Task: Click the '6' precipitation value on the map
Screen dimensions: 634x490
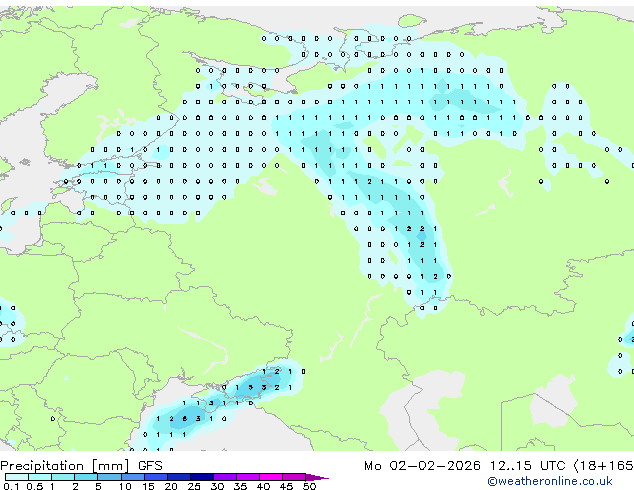Action: pos(184,418)
